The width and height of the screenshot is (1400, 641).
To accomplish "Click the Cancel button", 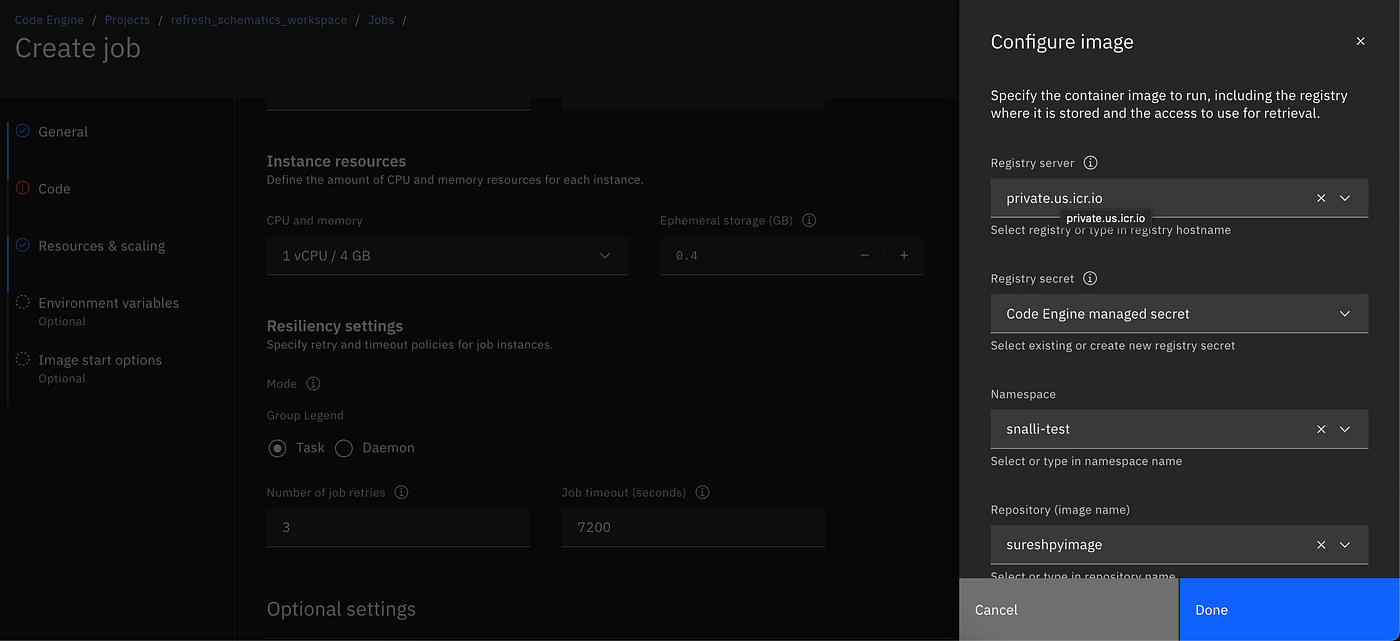I will click(x=1069, y=610).
